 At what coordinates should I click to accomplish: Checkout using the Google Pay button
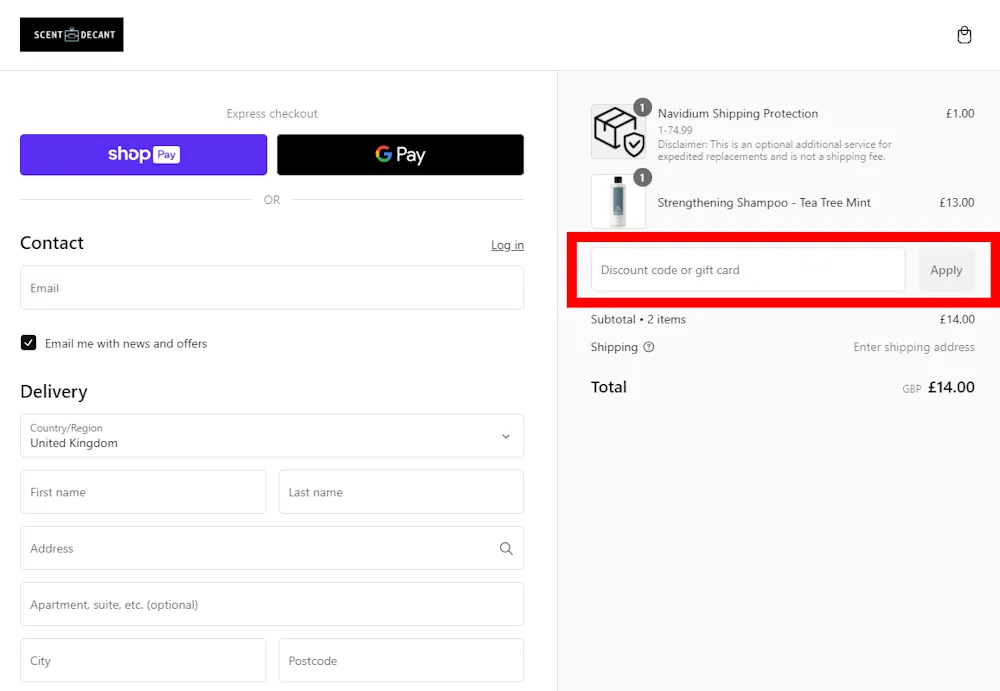point(400,155)
